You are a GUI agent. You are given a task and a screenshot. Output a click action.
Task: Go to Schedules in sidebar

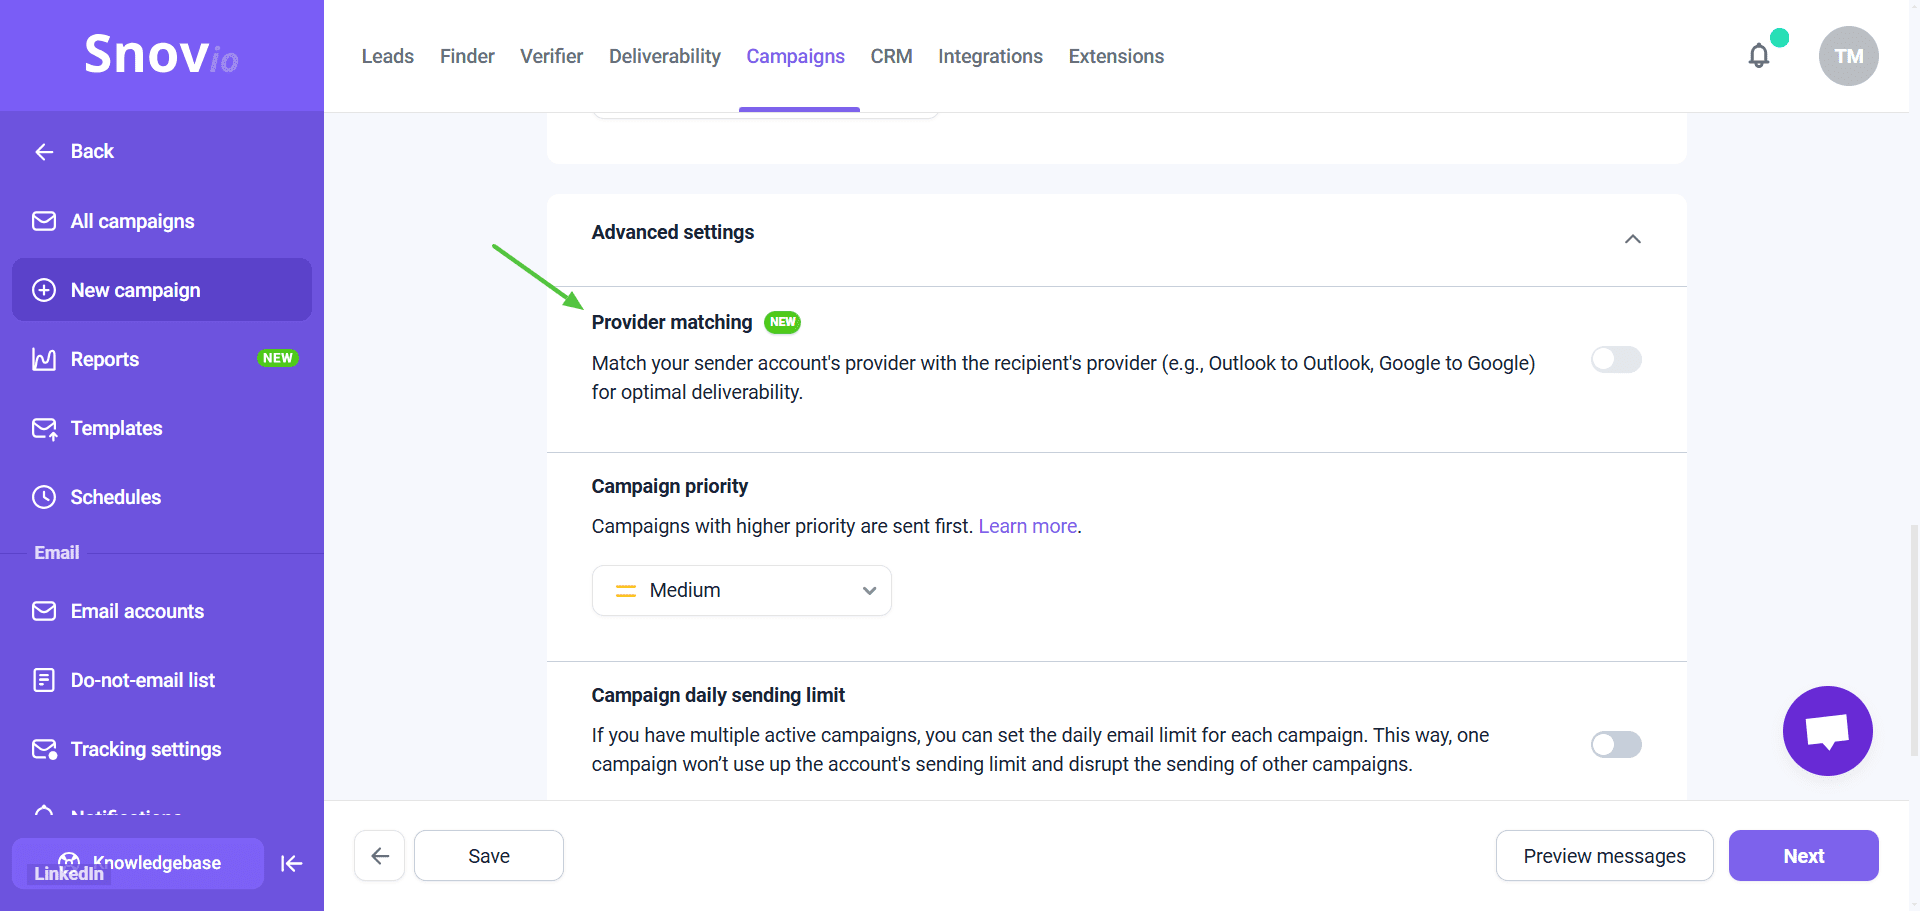point(115,497)
